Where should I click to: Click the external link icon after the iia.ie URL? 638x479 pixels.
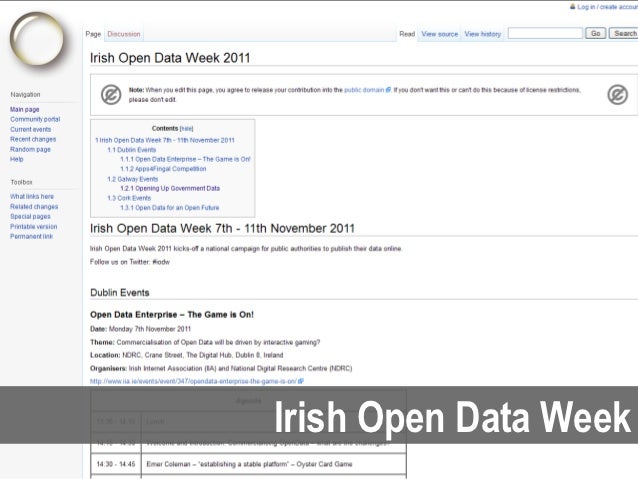tap(301, 381)
